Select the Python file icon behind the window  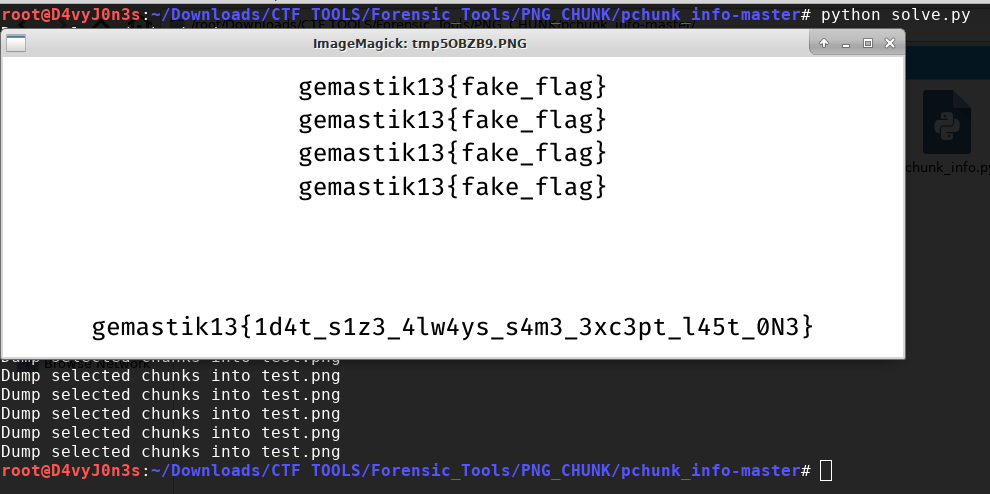tap(946, 123)
